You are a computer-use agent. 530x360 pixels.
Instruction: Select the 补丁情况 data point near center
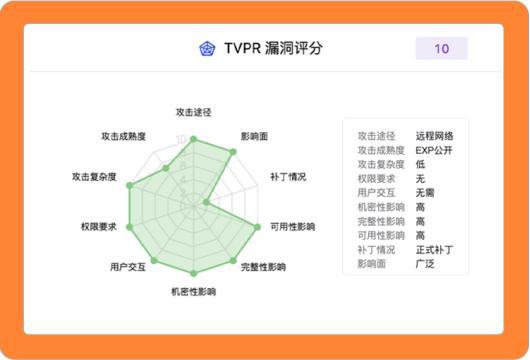click(206, 202)
